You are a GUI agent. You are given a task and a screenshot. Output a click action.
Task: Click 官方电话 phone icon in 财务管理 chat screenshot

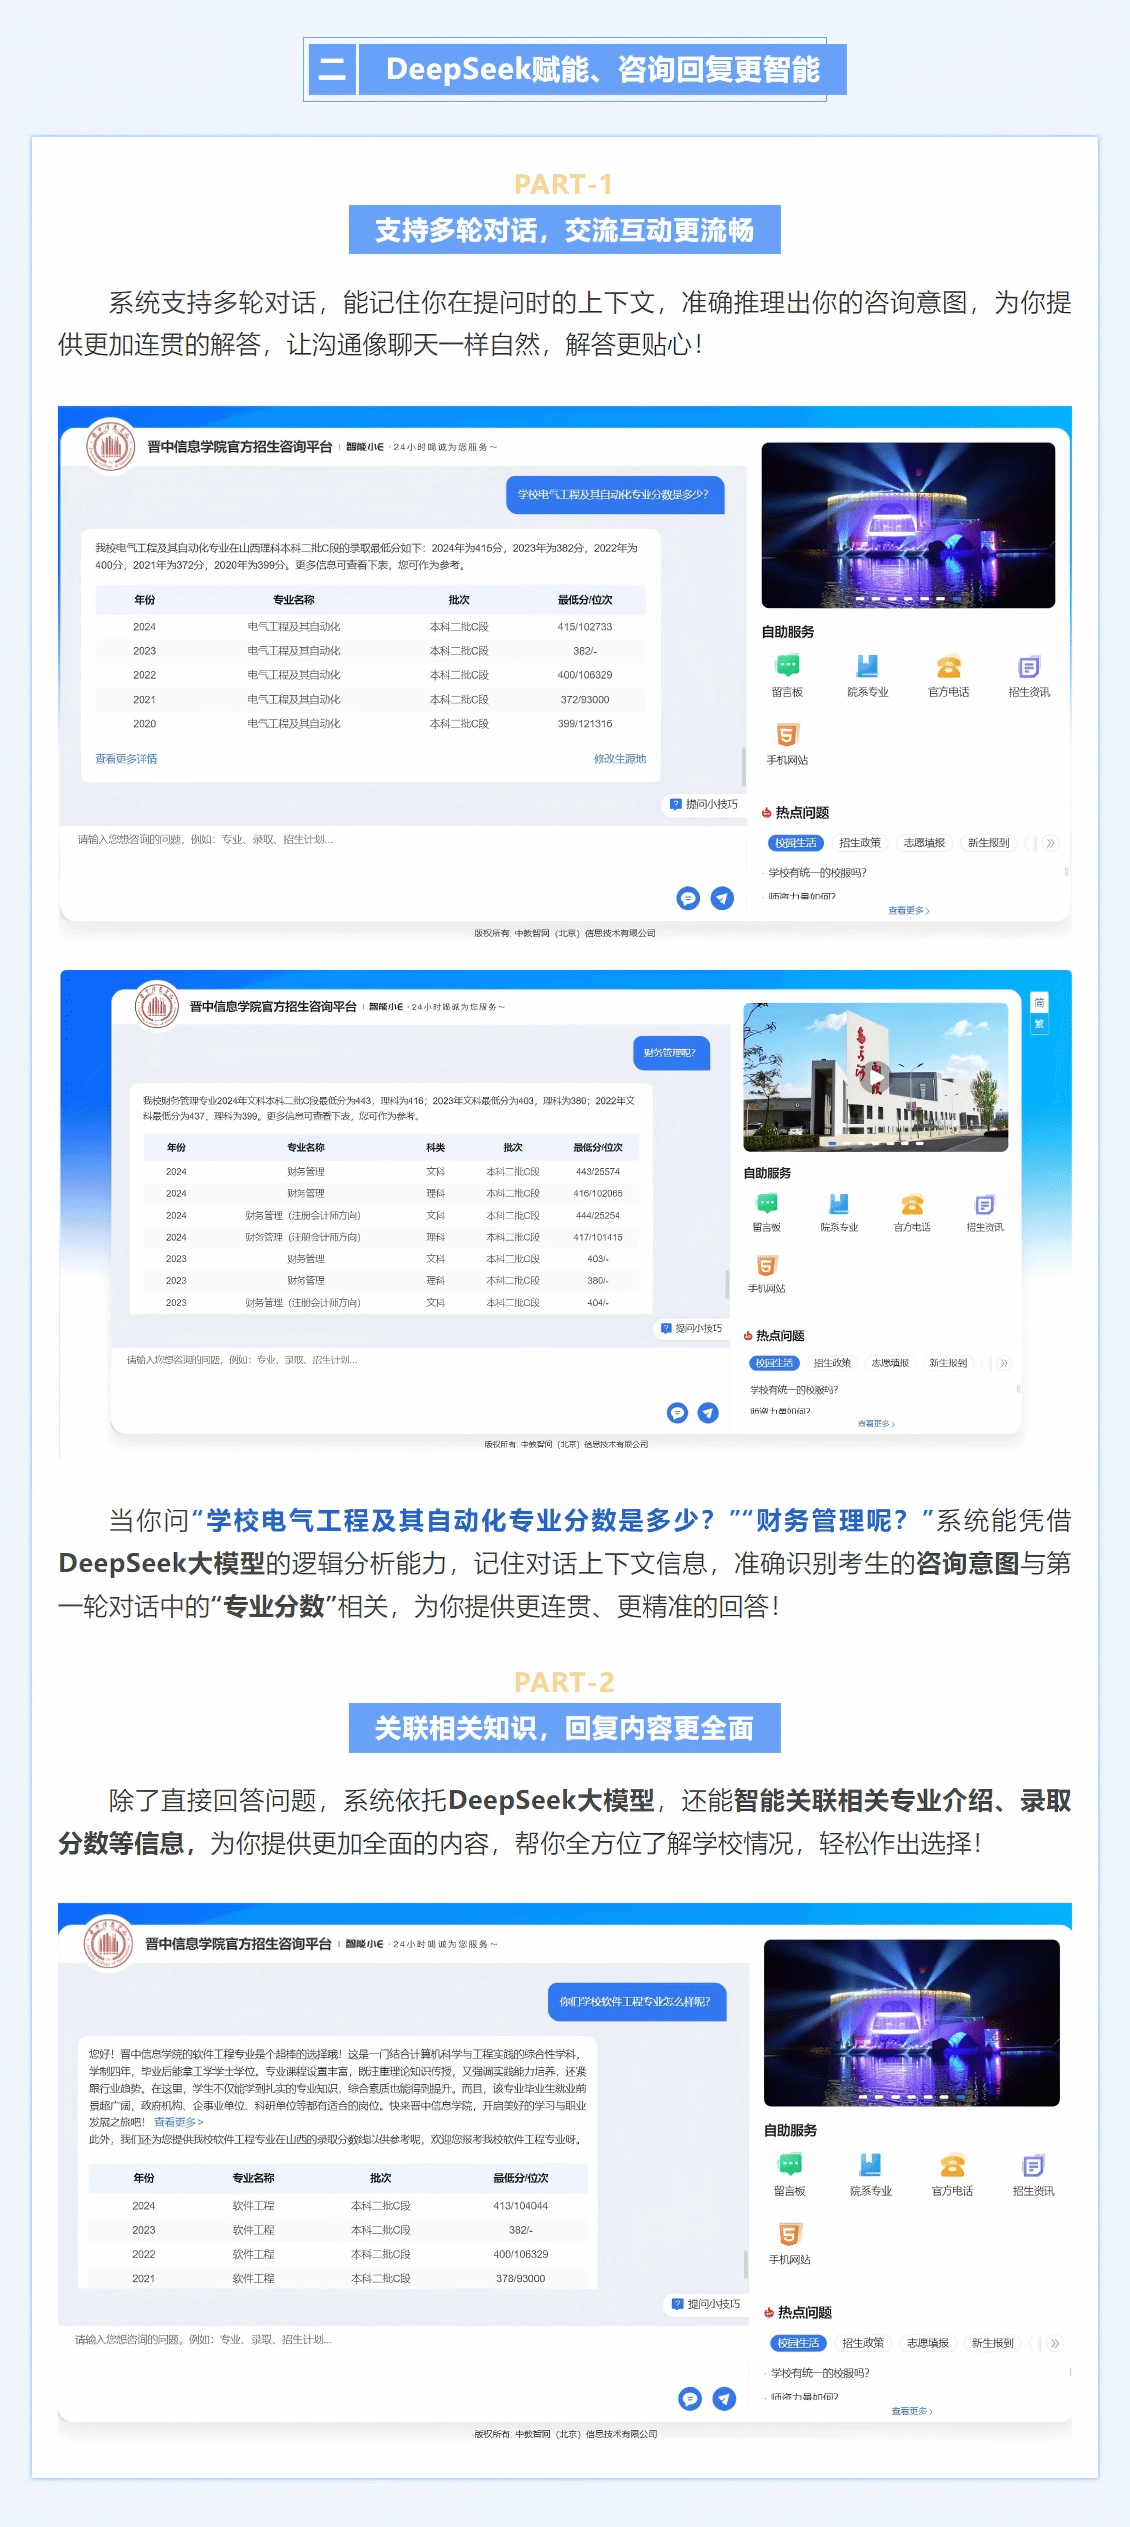(912, 1204)
